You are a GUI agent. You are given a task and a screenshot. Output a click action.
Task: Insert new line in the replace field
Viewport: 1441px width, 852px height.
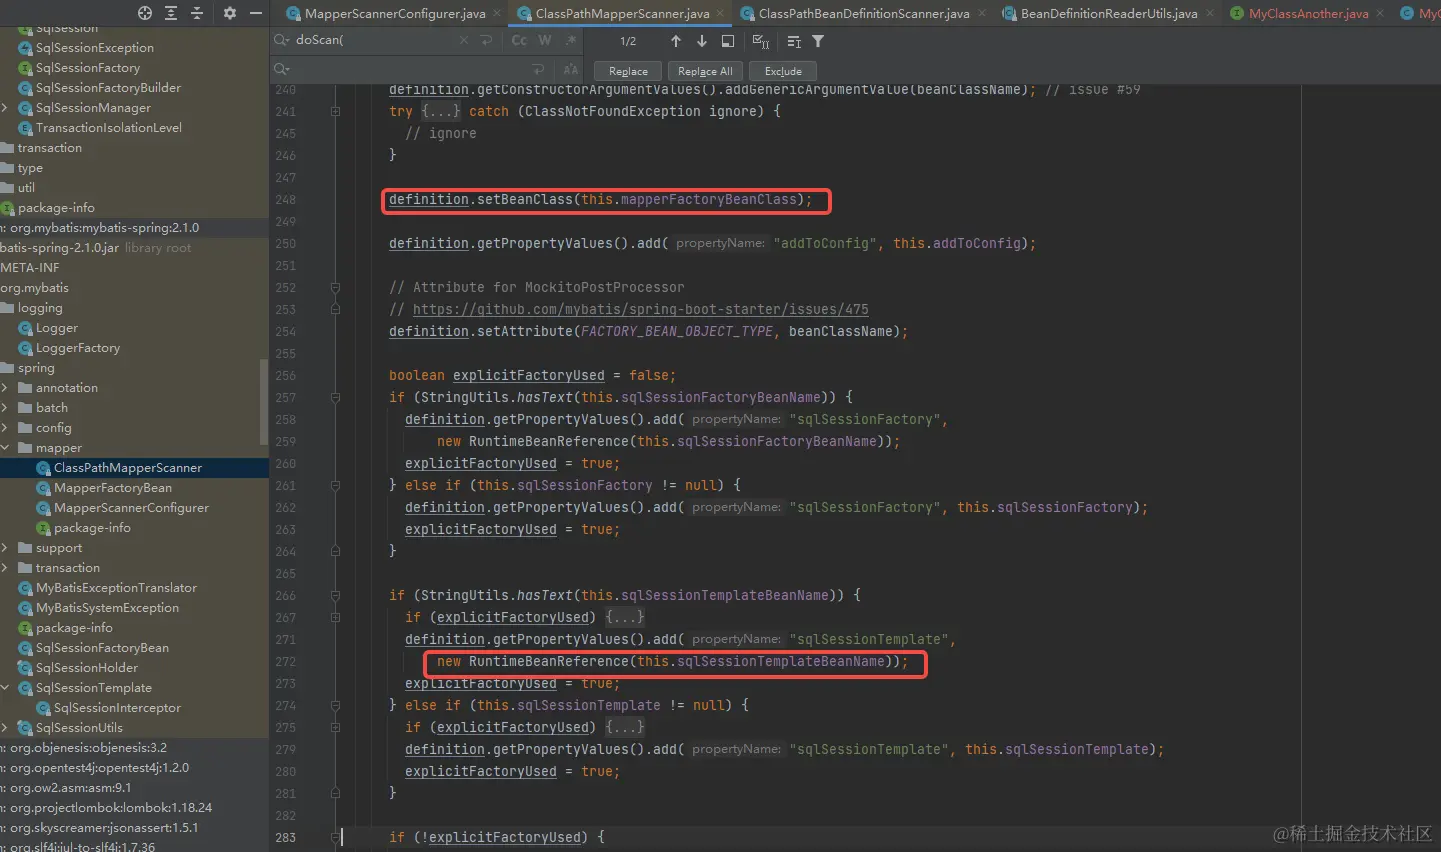[539, 69]
